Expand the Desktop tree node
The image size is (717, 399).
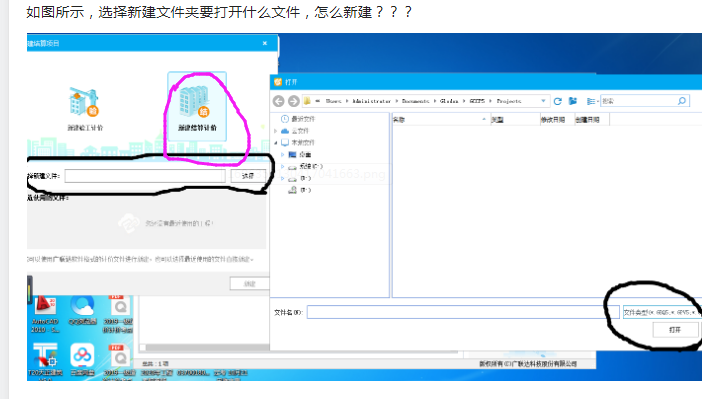click(x=283, y=154)
